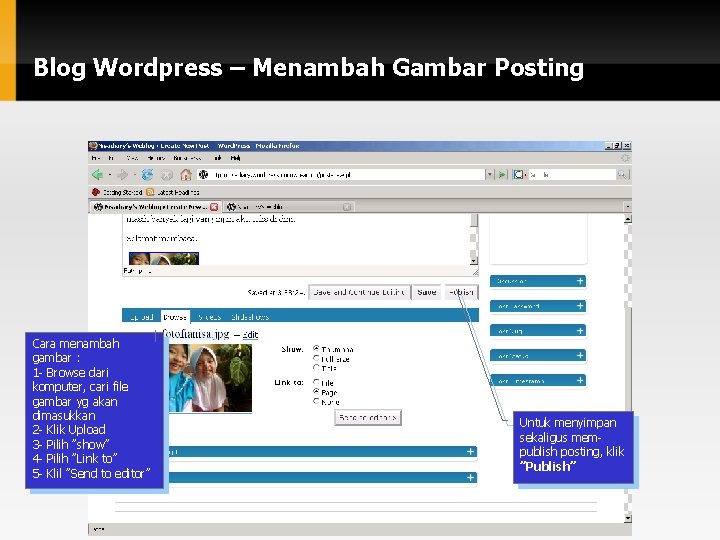Open the Edit menu

click(111, 158)
